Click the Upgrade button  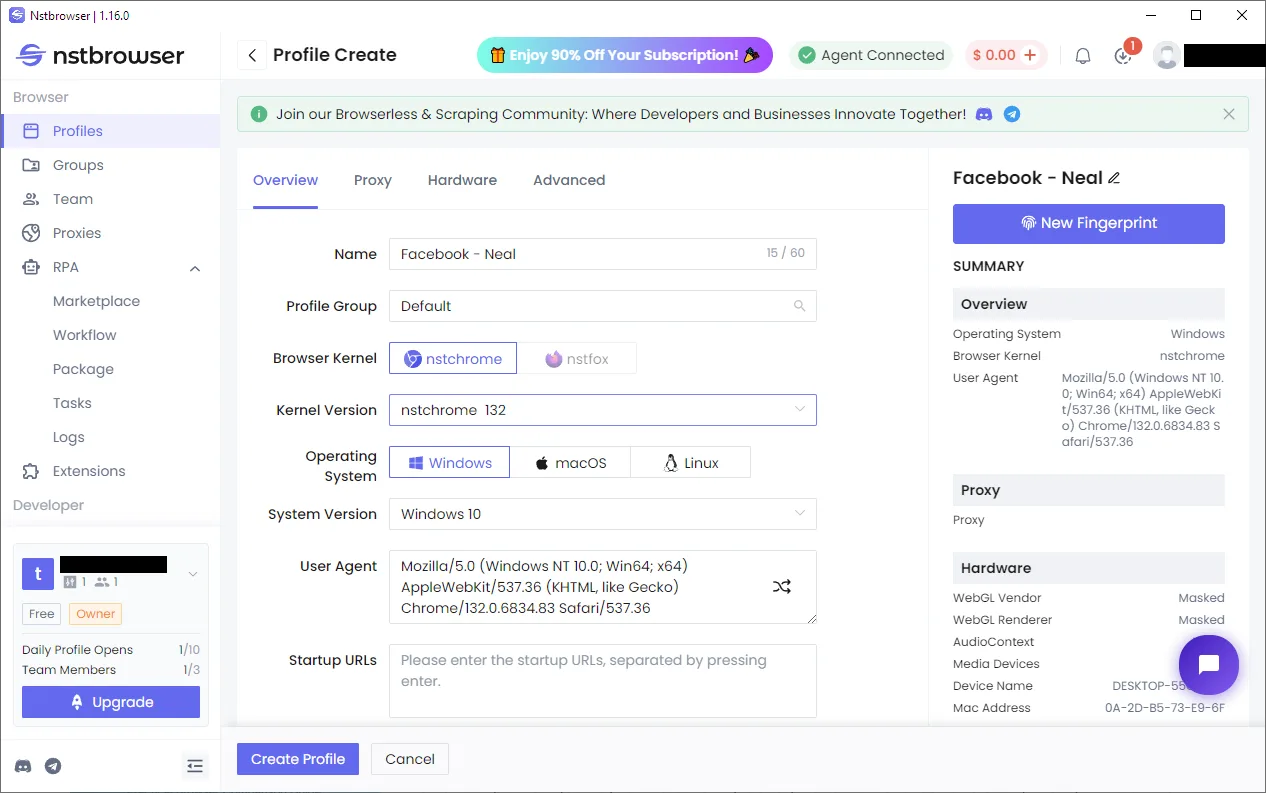111,702
